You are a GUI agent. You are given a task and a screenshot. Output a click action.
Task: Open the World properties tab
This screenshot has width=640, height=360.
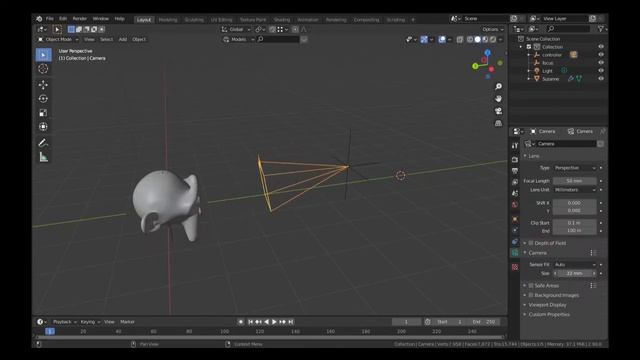pyautogui.click(x=515, y=204)
